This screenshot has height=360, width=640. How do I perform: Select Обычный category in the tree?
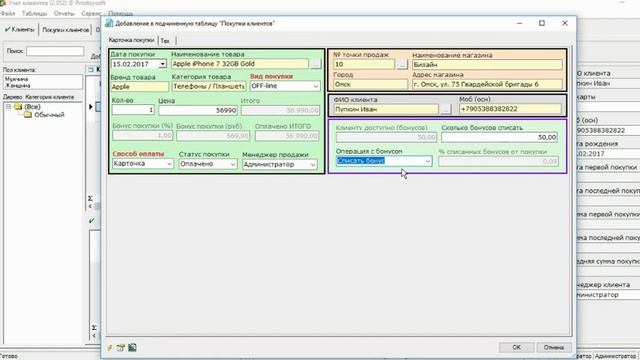click(x=49, y=115)
